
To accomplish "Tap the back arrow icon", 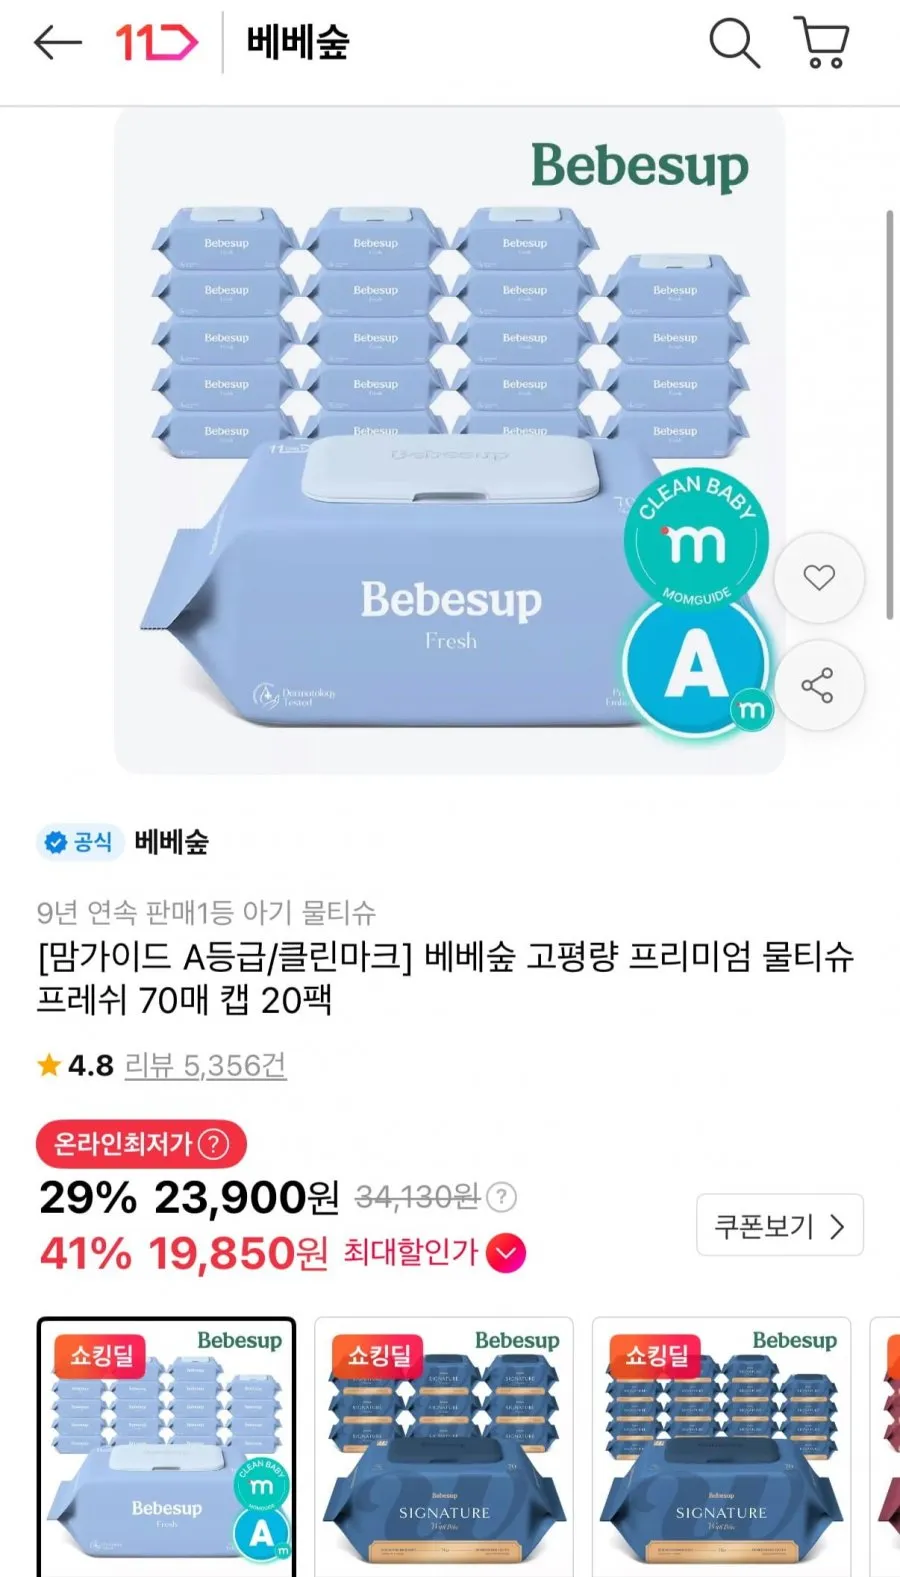I will pyautogui.click(x=57, y=43).
